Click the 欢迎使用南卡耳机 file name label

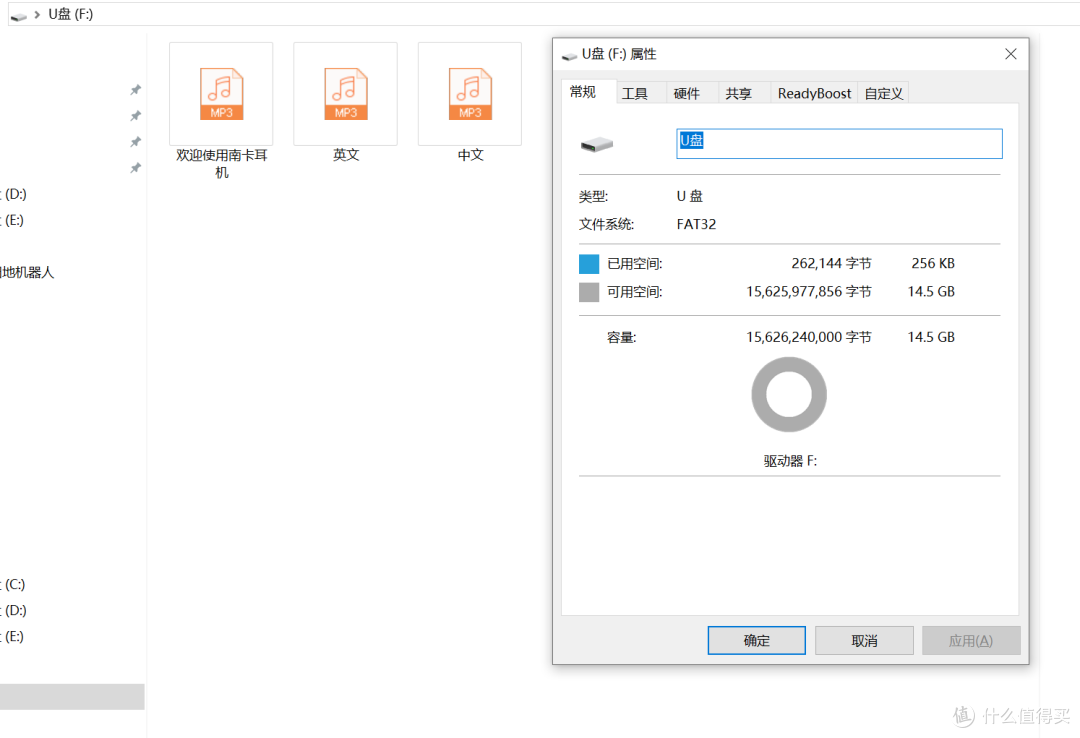click(x=221, y=164)
